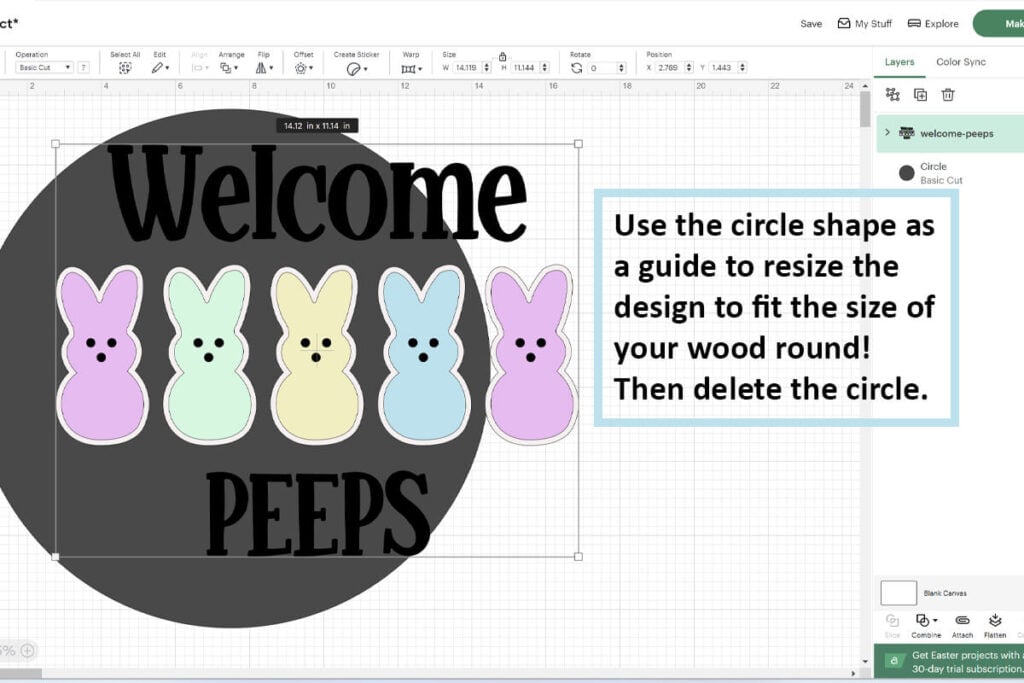Click the Create Sticker icon
This screenshot has width=1024, height=683.
[x=353, y=69]
